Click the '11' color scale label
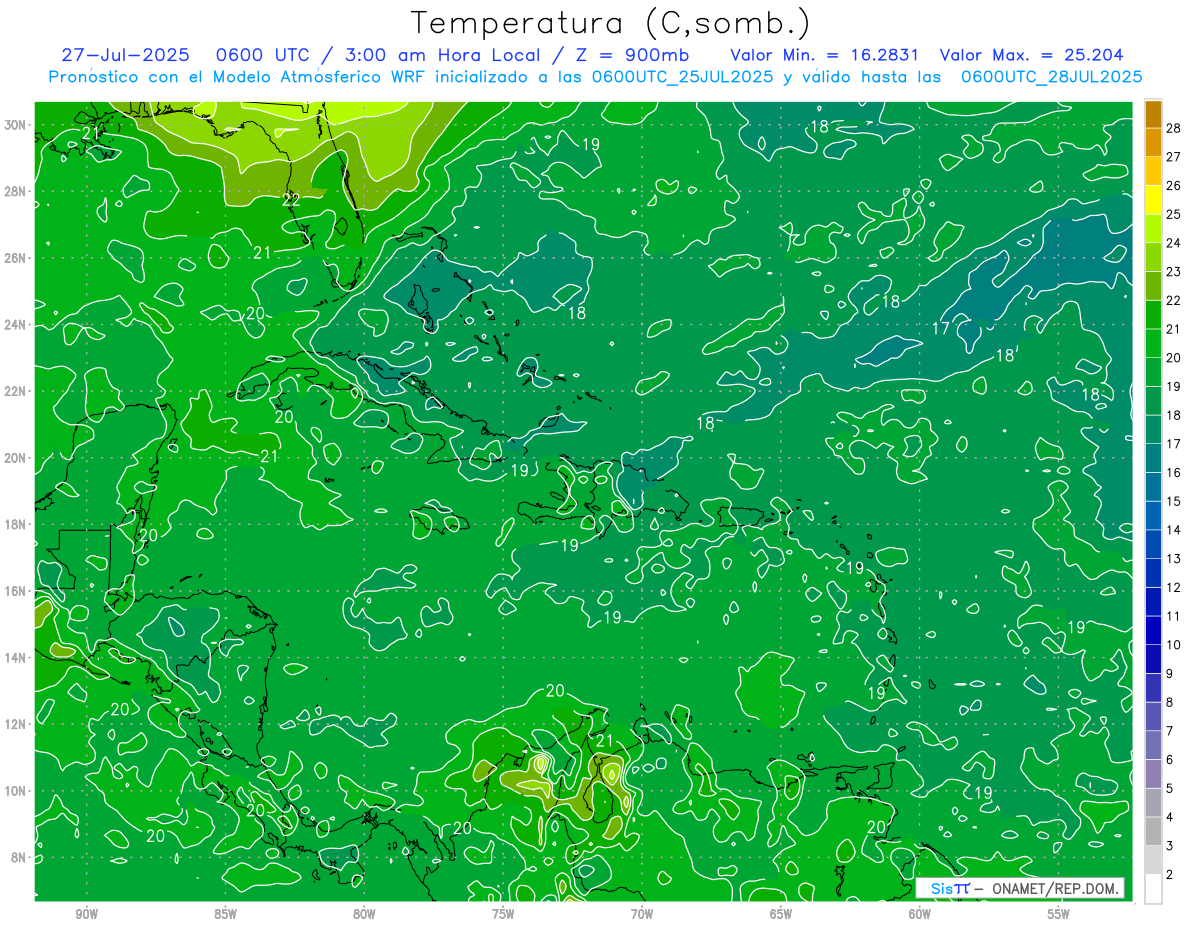Screen dimensions: 1200x927 pyautogui.click(x=1174, y=616)
